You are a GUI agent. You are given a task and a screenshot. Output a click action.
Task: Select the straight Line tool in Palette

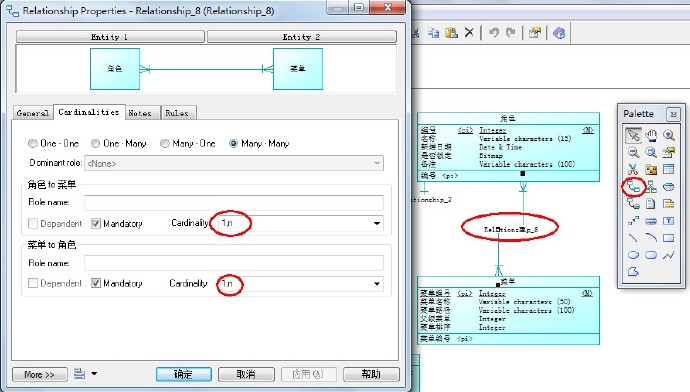click(x=633, y=238)
